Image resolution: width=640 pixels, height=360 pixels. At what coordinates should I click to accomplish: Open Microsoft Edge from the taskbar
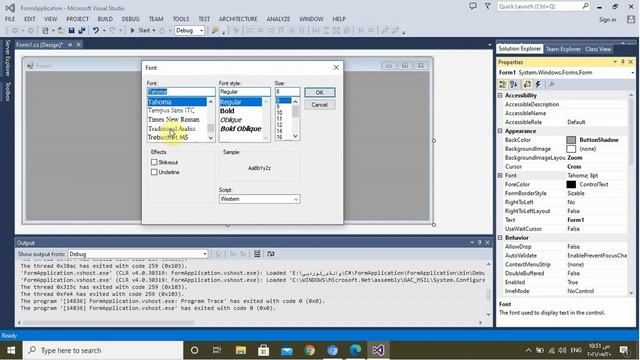coord(355,350)
